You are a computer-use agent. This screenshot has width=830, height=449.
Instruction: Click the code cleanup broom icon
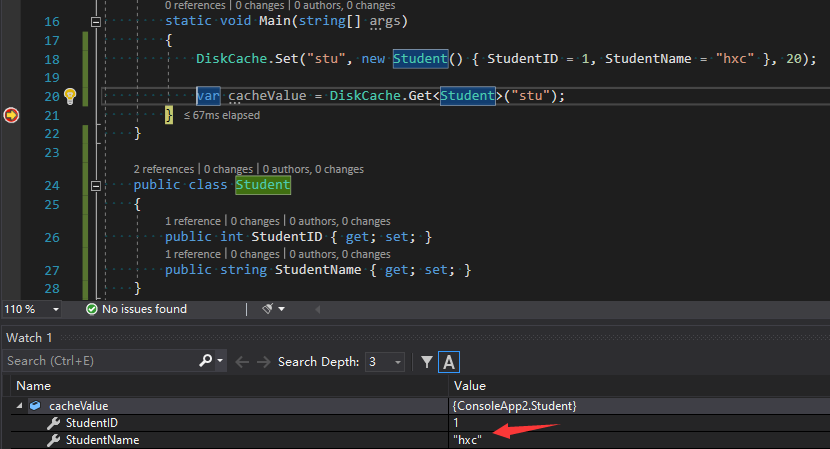[x=268, y=309]
